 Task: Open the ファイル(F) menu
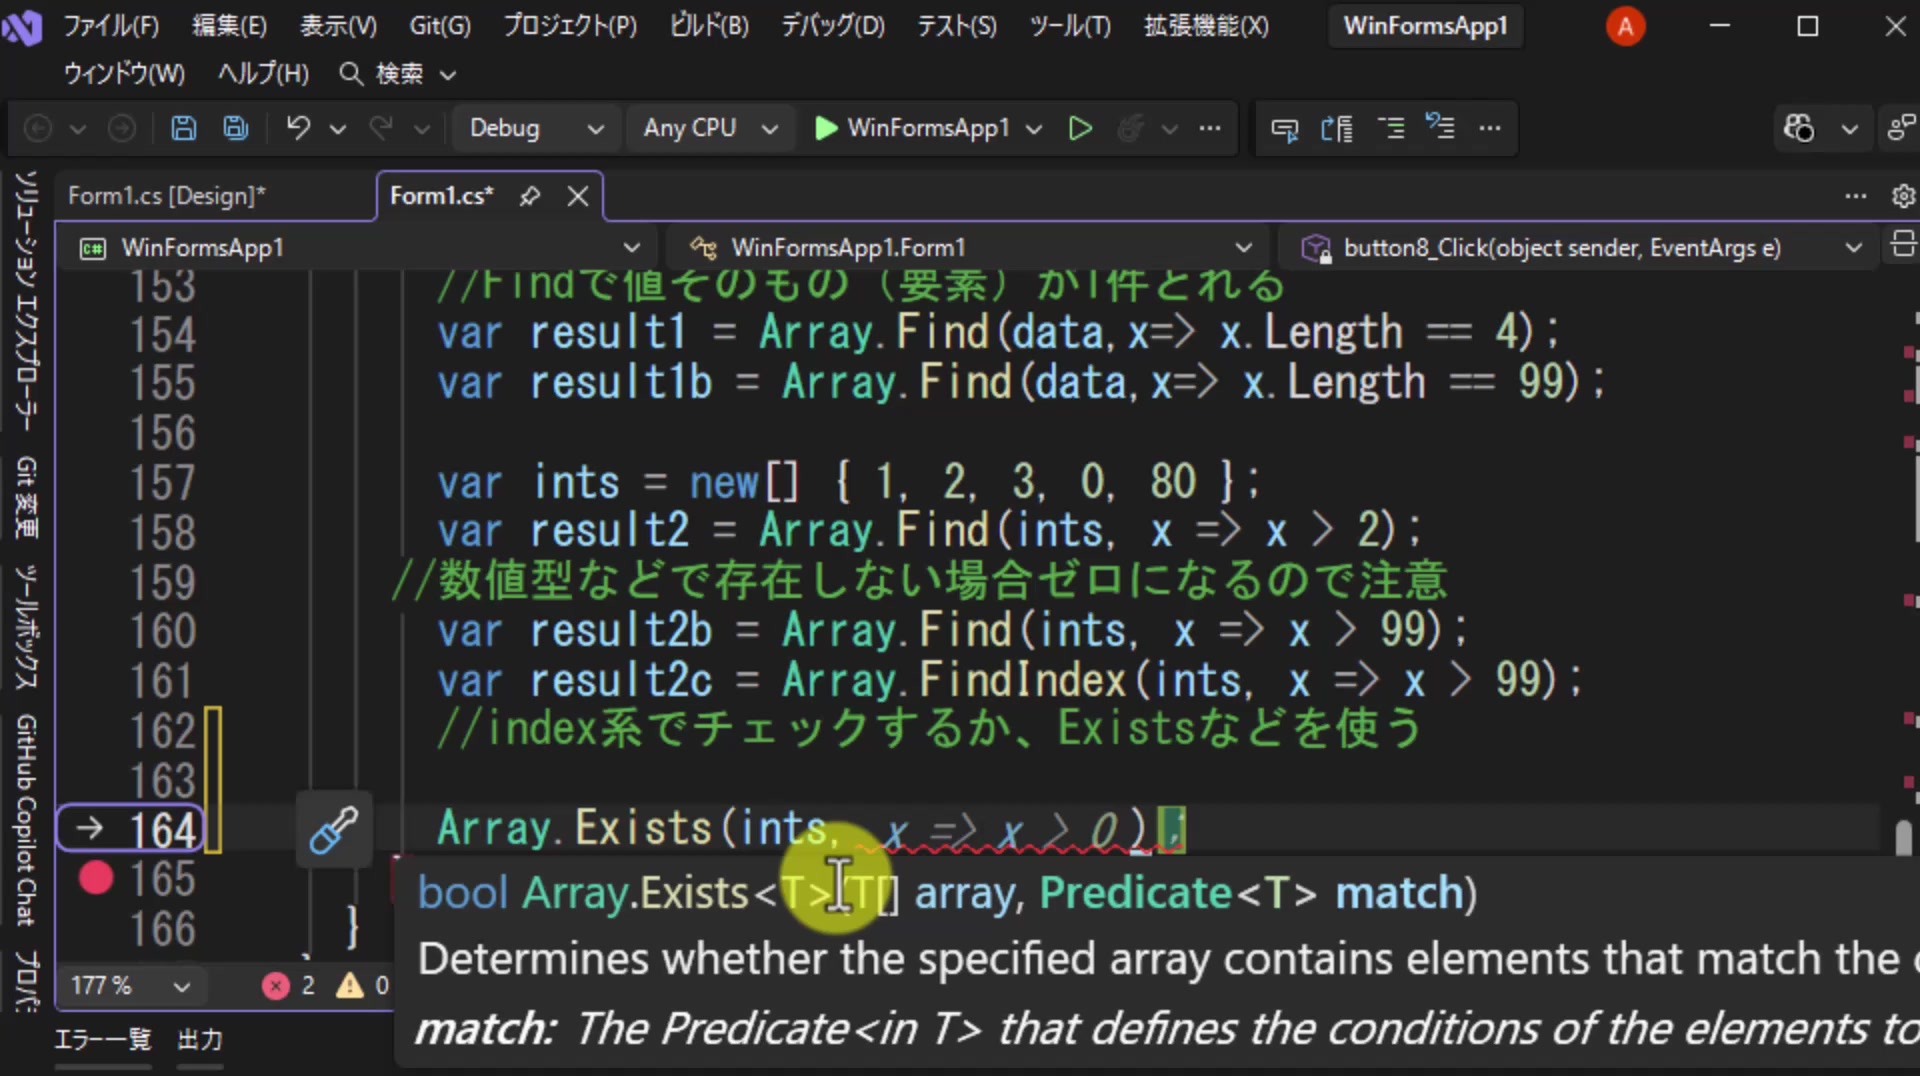(x=111, y=26)
